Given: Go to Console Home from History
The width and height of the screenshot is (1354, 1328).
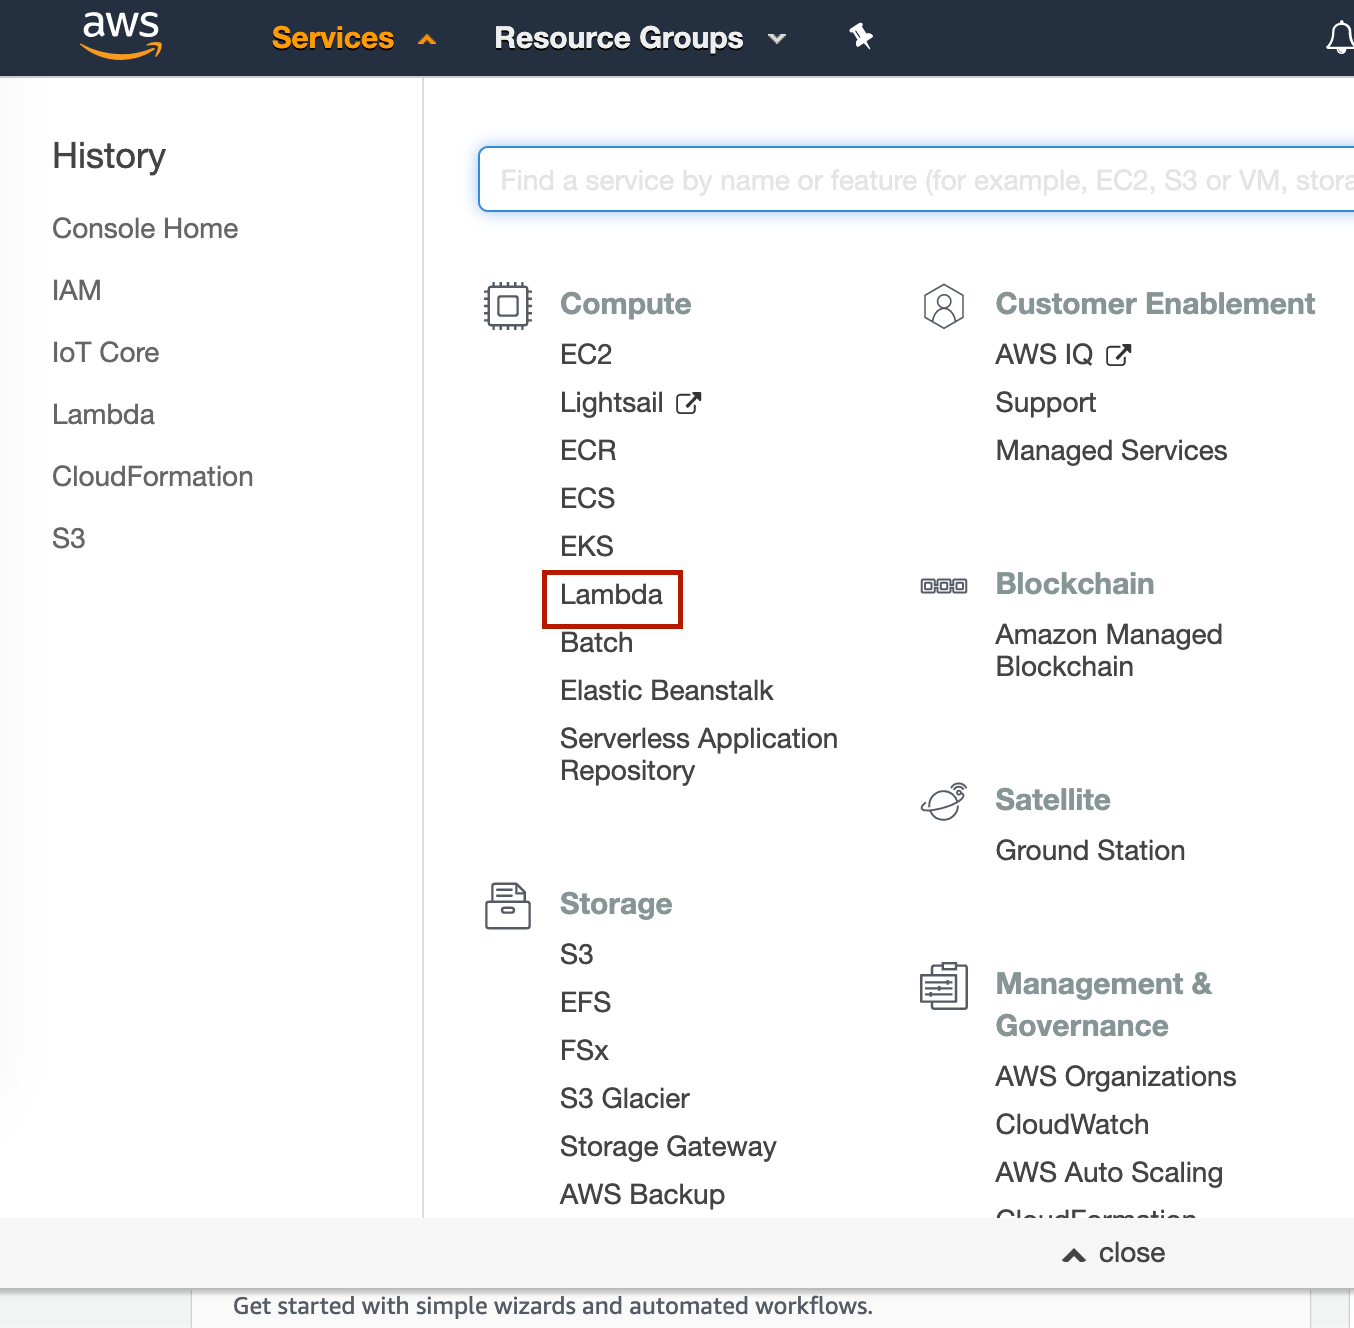Looking at the screenshot, I should pyautogui.click(x=145, y=229).
